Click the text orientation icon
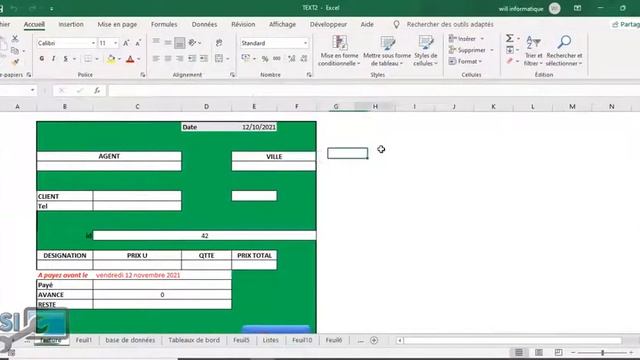This screenshot has width=640, height=360. point(193,42)
